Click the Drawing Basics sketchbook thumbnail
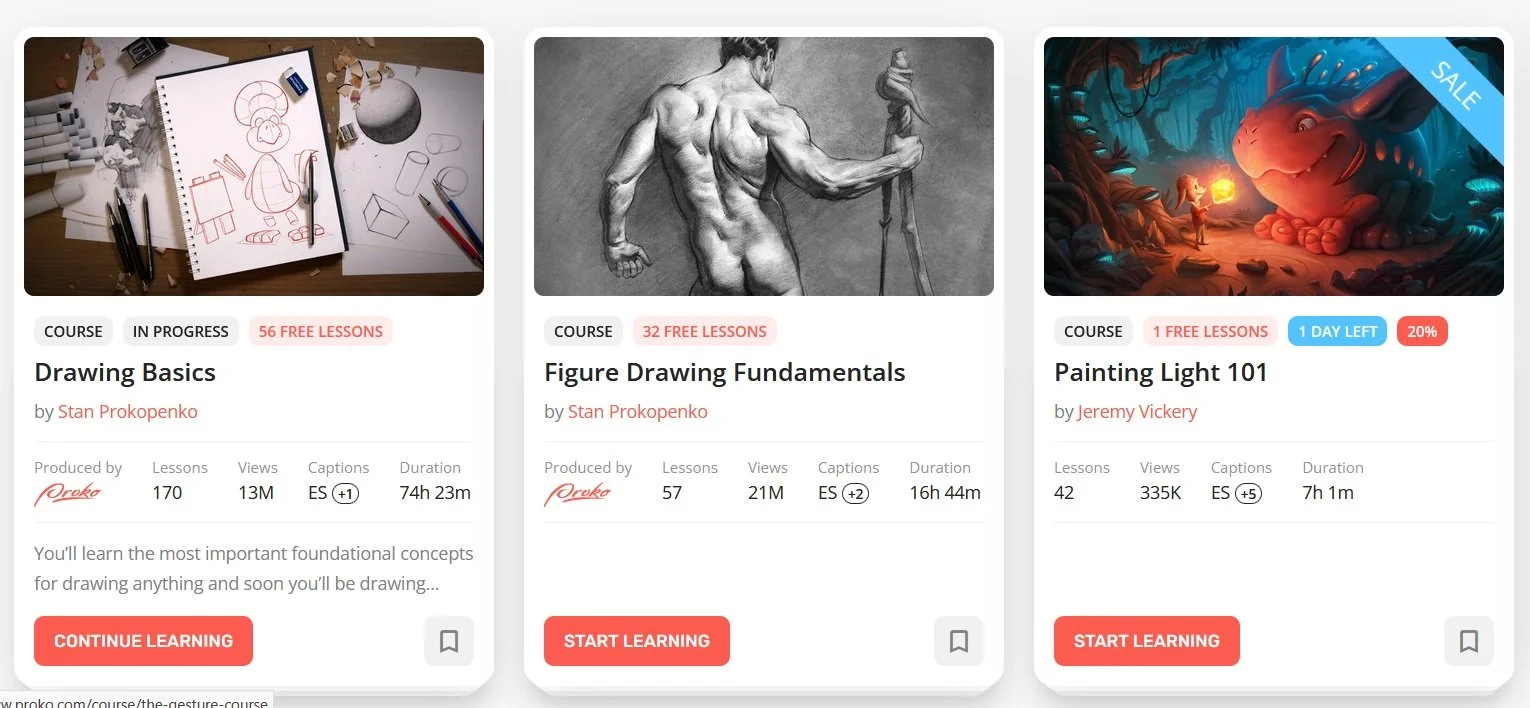This screenshot has width=1530, height=708. 254,166
